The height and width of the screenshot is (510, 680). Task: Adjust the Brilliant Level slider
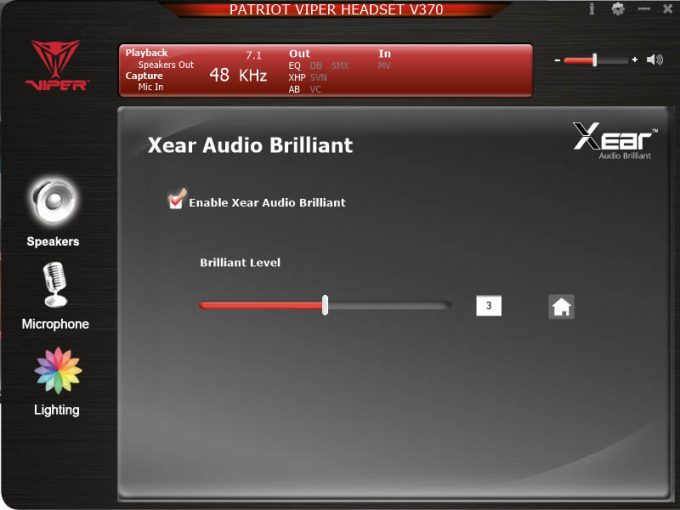(325, 305)
